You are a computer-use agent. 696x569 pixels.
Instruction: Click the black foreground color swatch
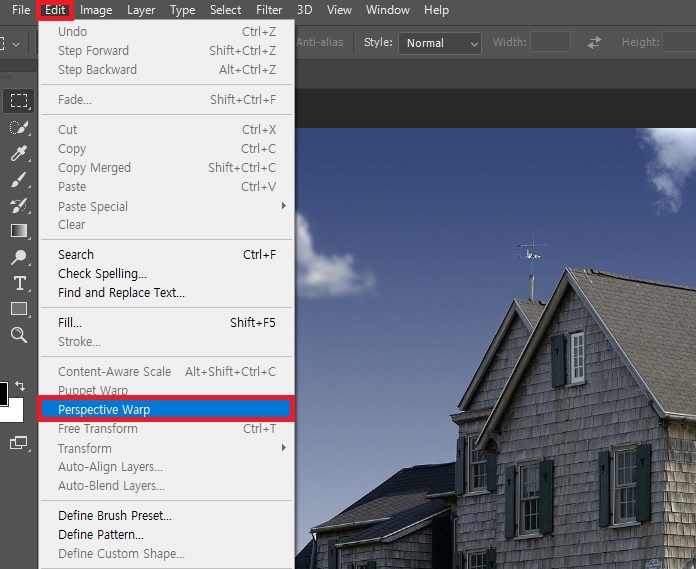coord(3,393)
